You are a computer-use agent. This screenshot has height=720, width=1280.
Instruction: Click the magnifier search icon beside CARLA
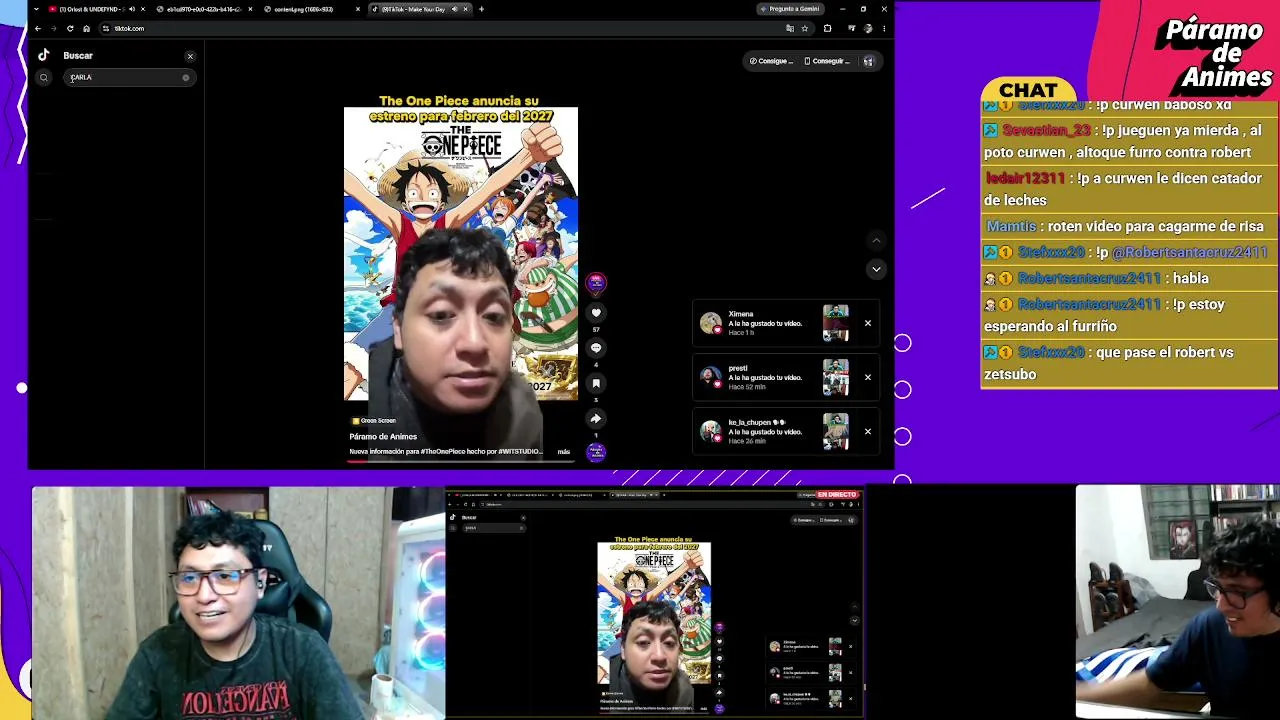click(x=43, y=77)
